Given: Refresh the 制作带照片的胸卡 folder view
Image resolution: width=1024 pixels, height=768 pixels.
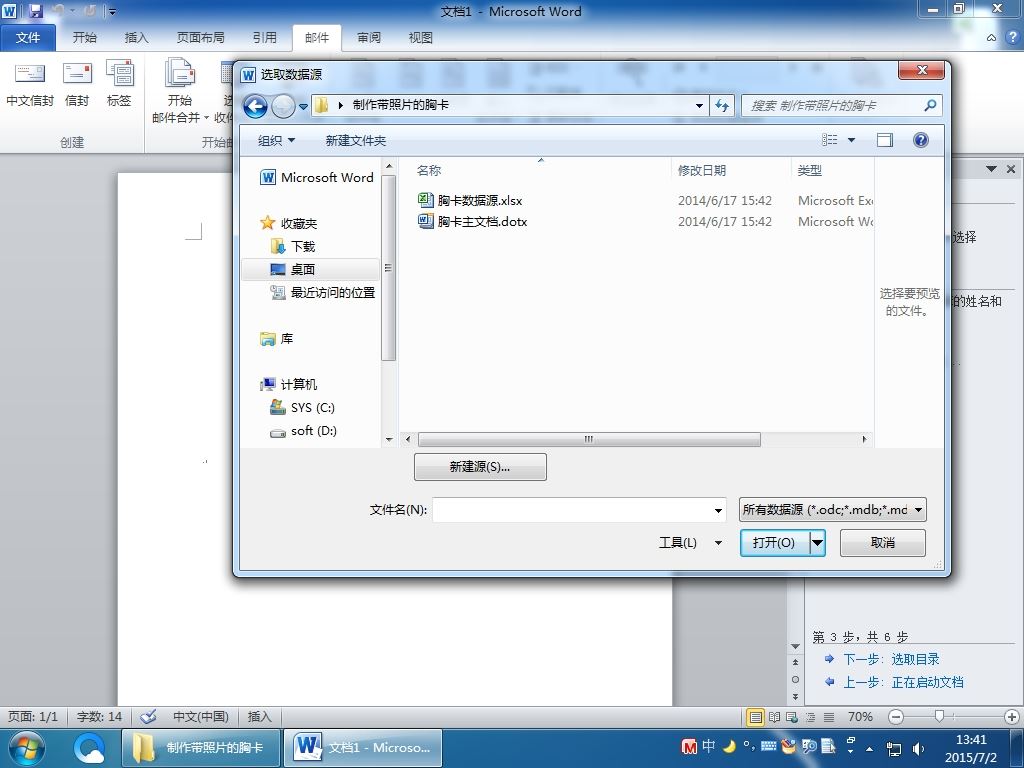Looking at the screenshot, I should (x=722, y=105).
